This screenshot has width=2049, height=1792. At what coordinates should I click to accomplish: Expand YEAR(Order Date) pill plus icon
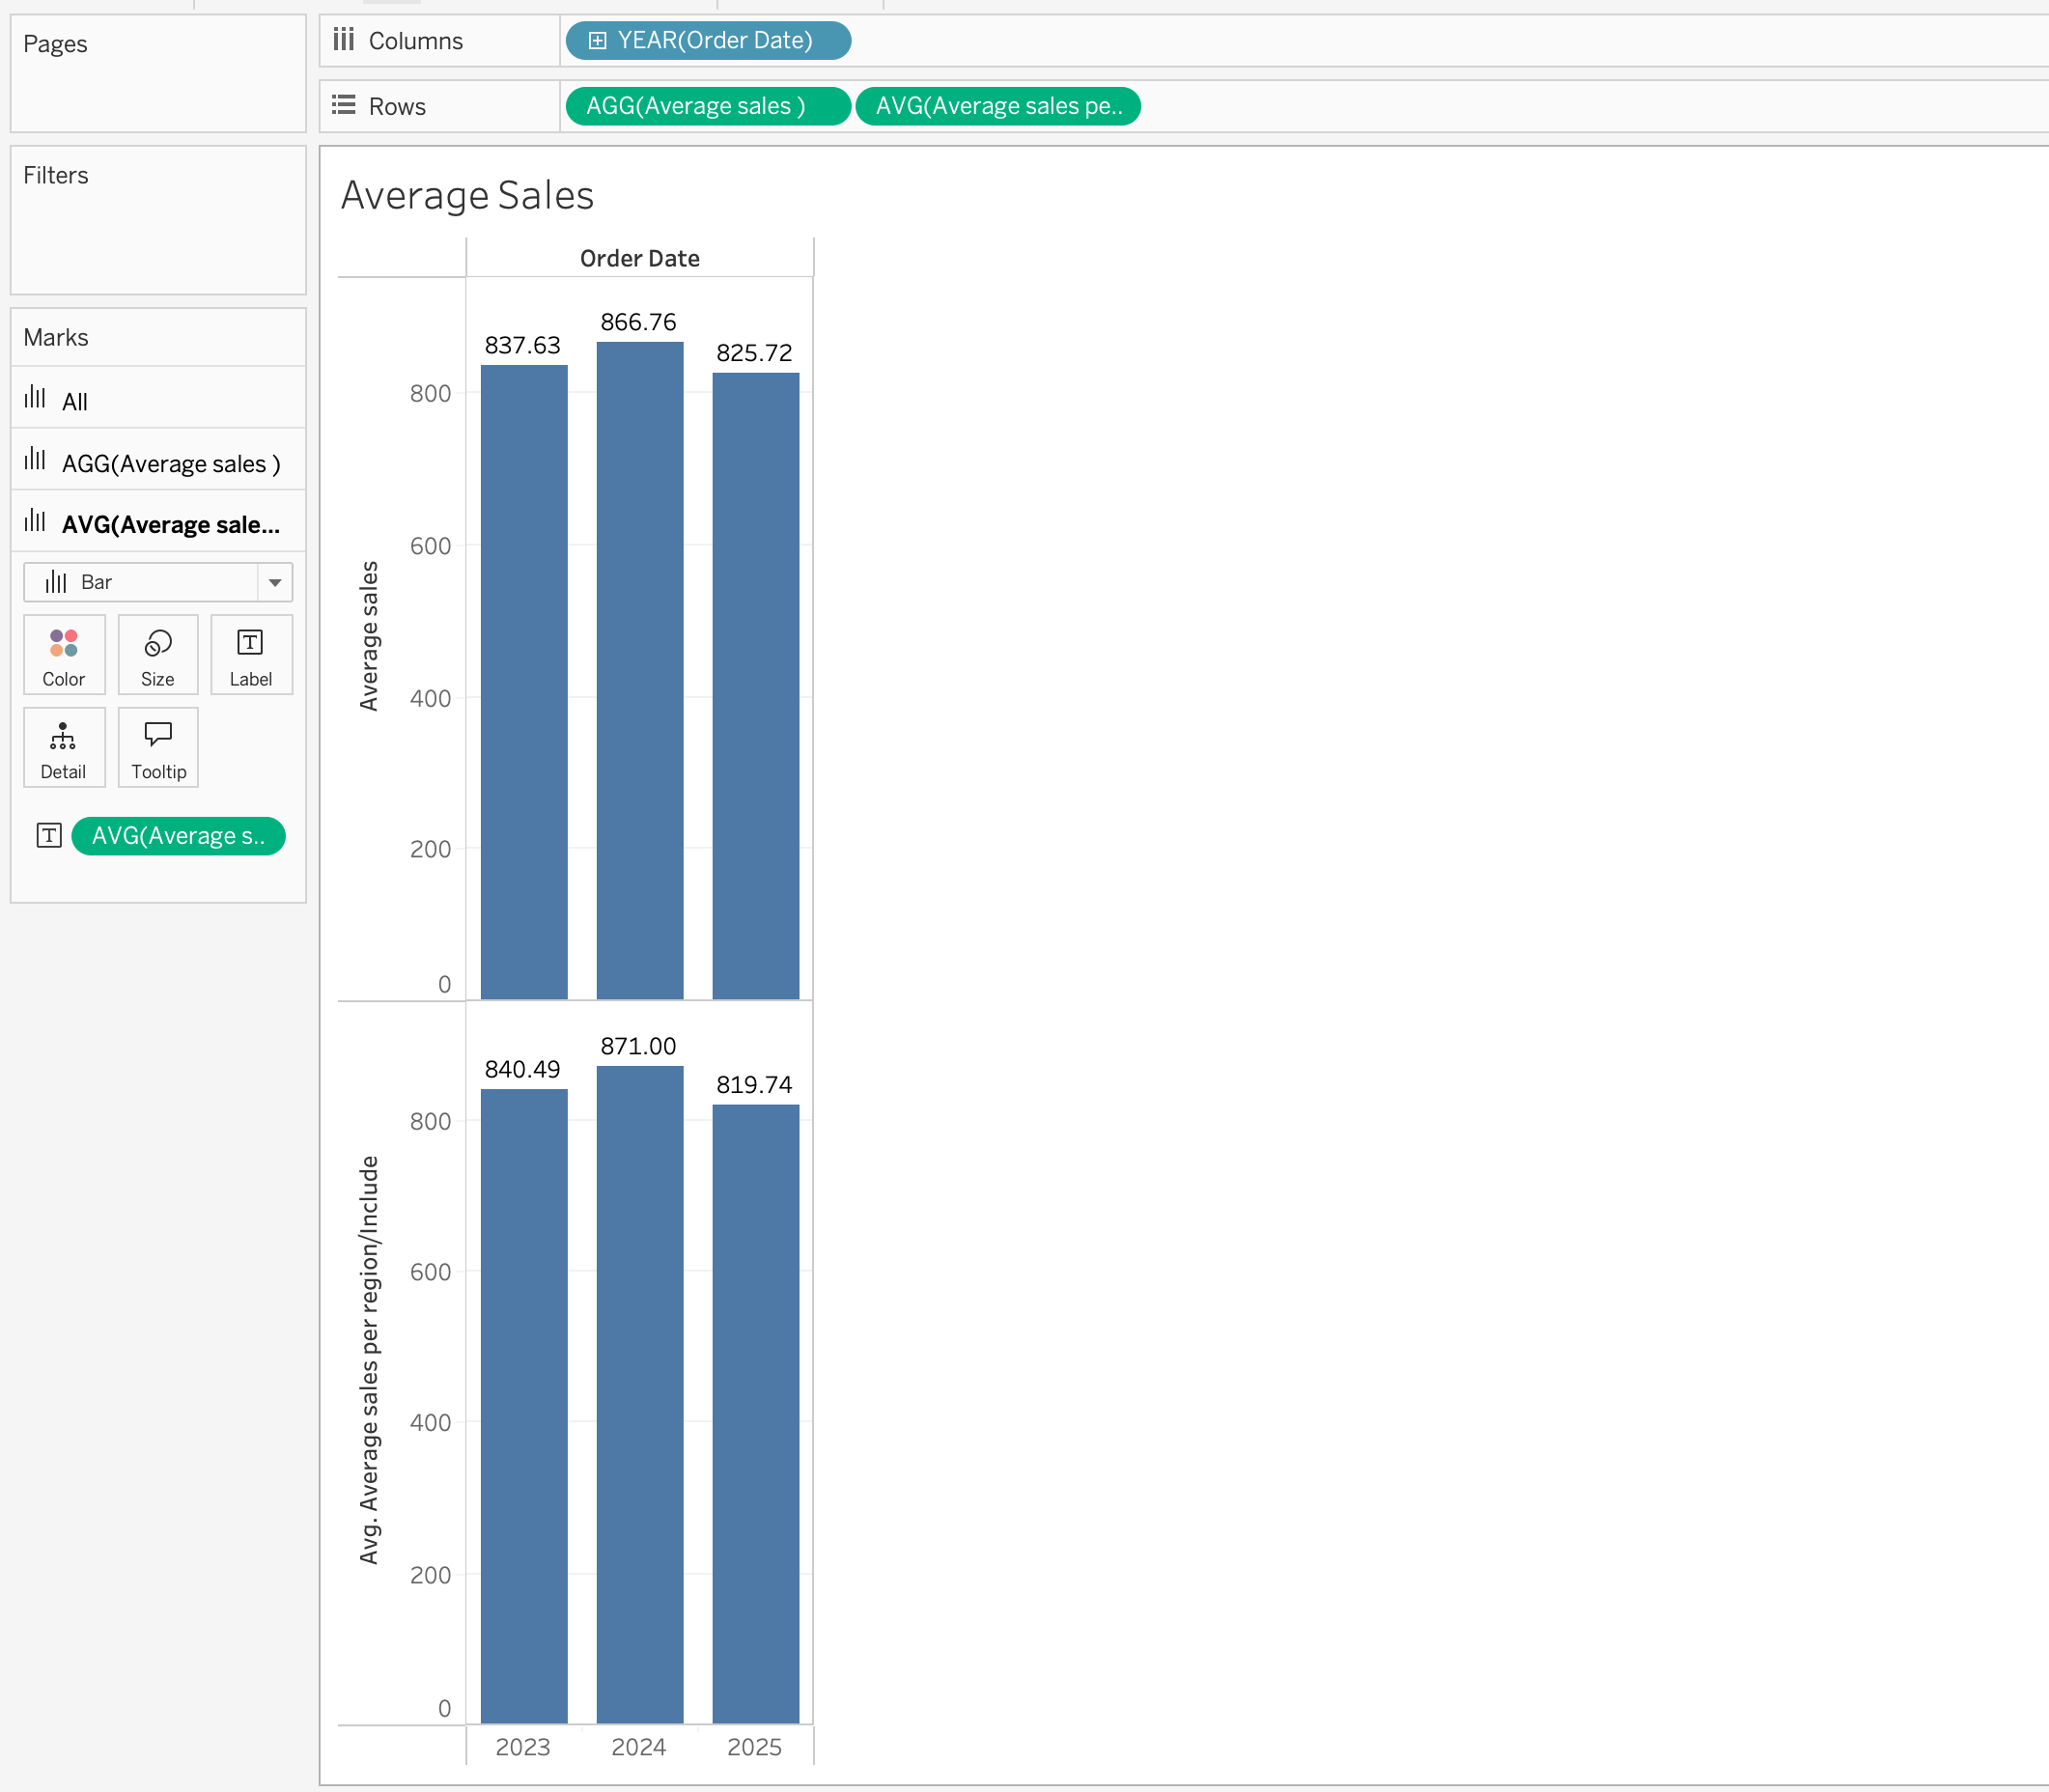[x=597, y=41]
